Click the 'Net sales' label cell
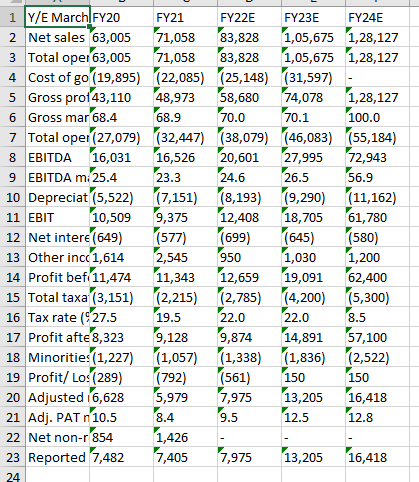 click(x=57, y=37)
